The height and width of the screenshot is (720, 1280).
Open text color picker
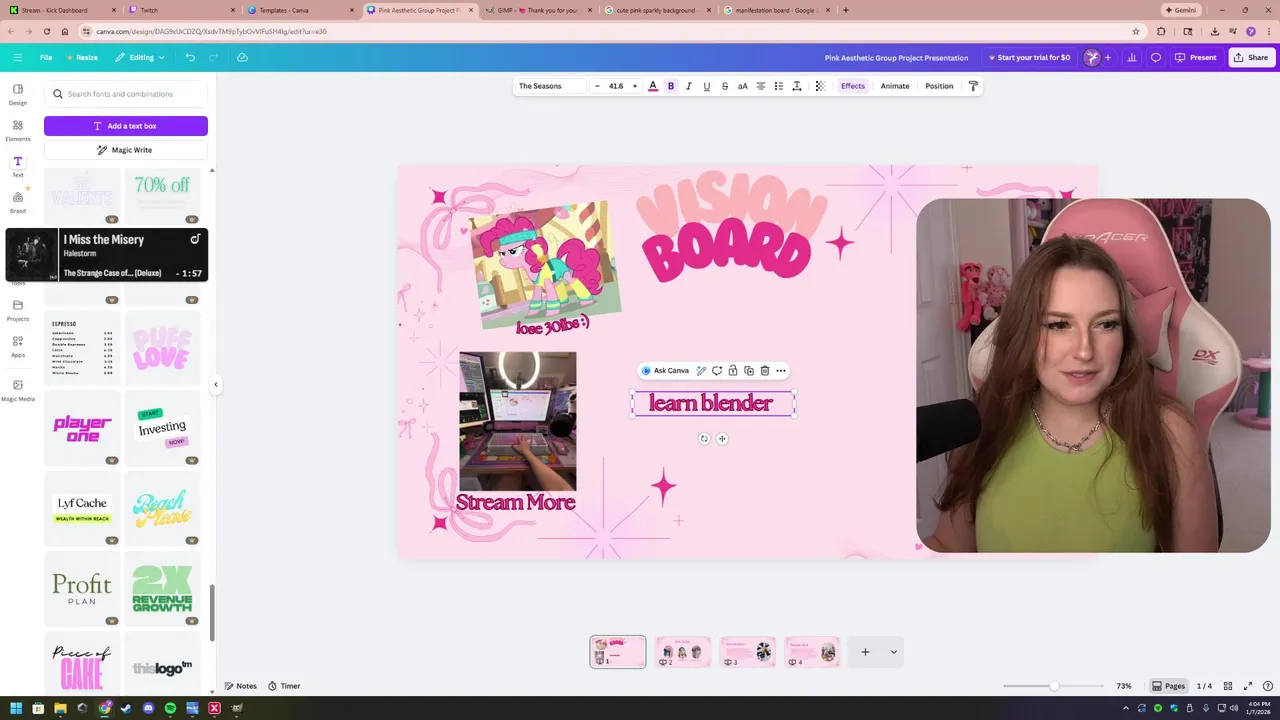pyautogui.click(x=653, y=86)
